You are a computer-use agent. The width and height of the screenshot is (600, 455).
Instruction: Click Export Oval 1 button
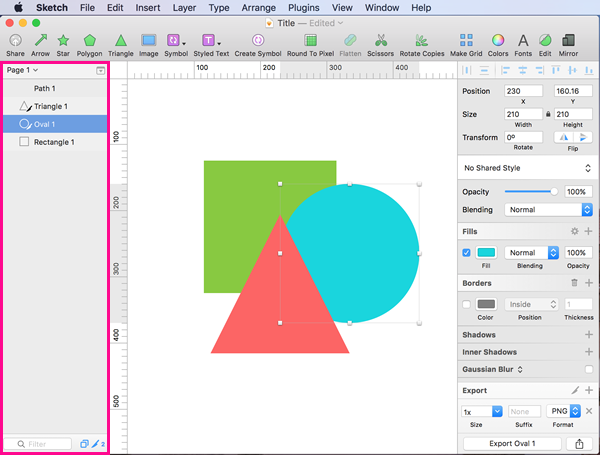click(512, 444)
